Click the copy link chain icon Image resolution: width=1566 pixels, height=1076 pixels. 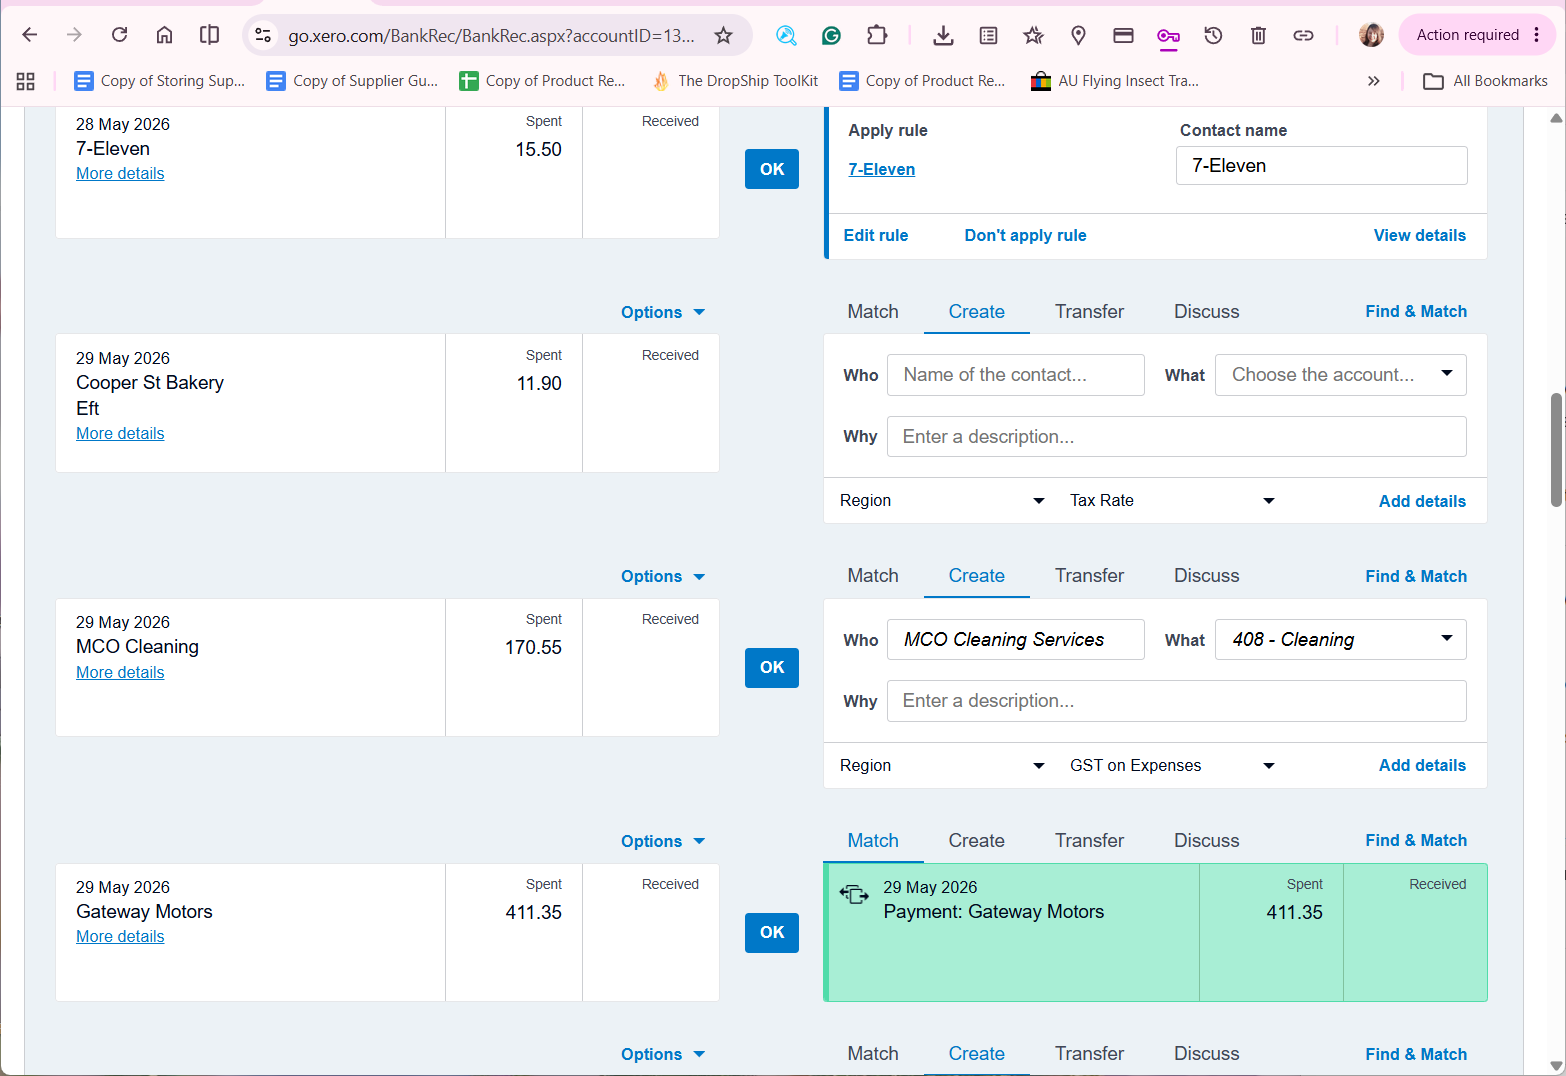(1303, 36)
